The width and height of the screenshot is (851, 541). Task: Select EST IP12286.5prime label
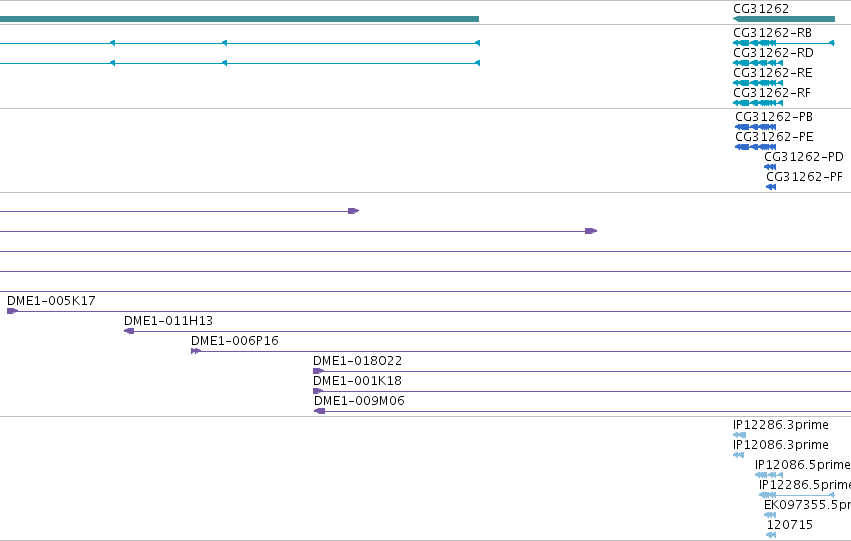pyautogui.click(x=805, y=485)
